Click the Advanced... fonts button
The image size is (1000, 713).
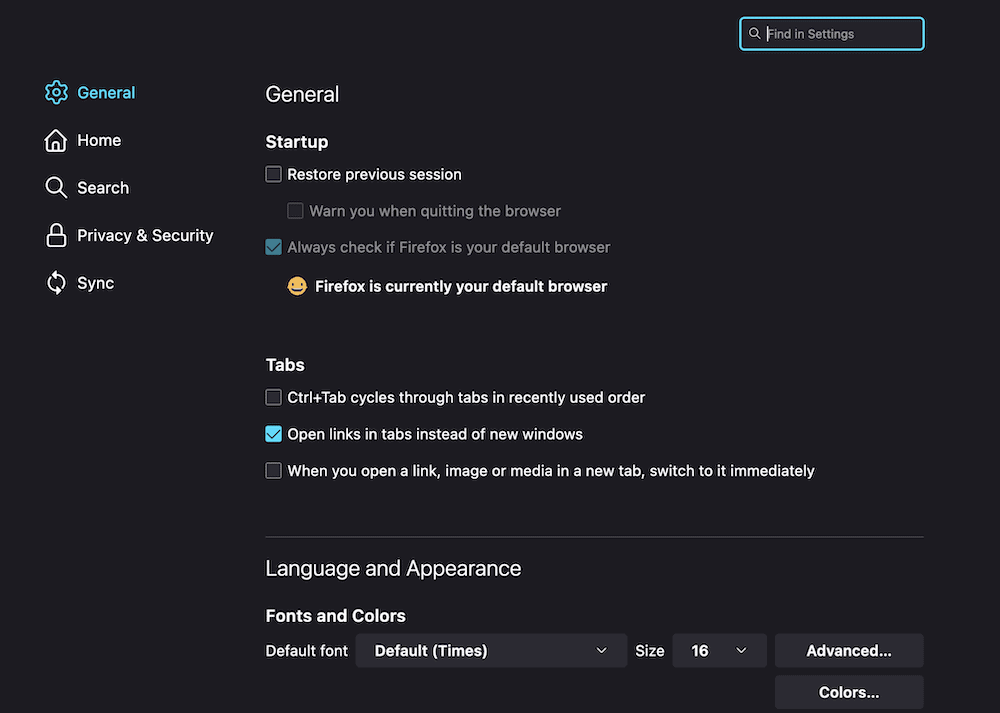click(x=849, y=651)
